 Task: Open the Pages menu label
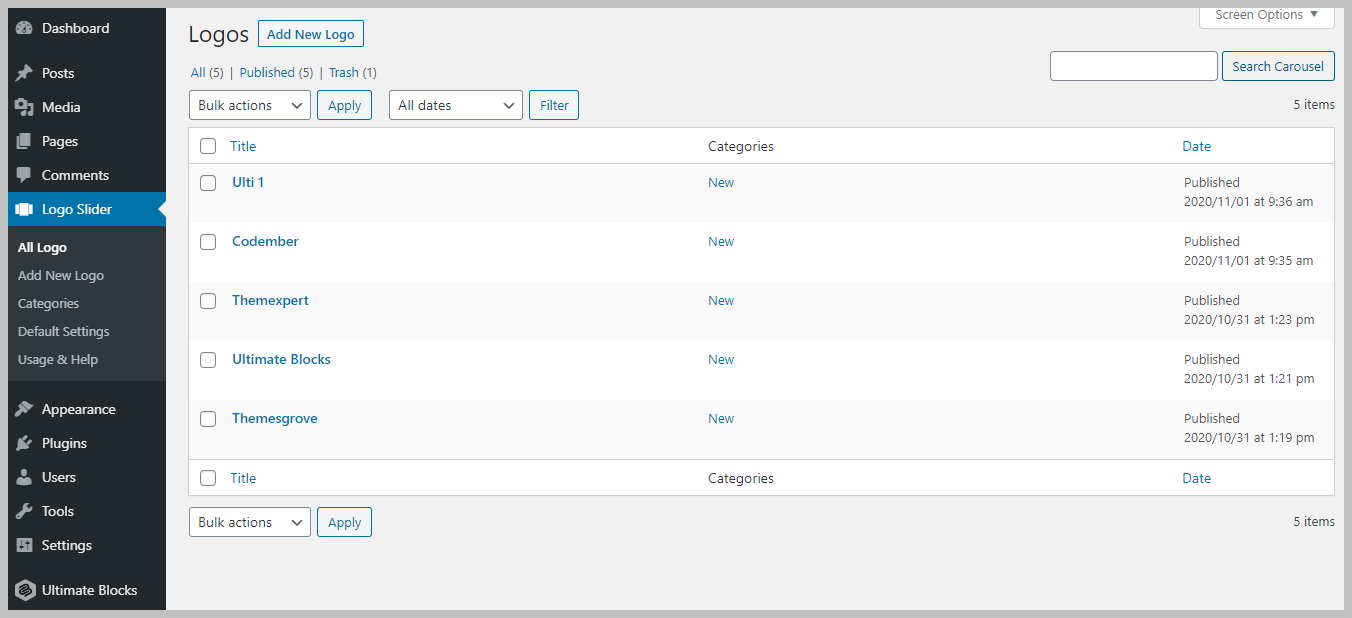[x=60, y=141]
